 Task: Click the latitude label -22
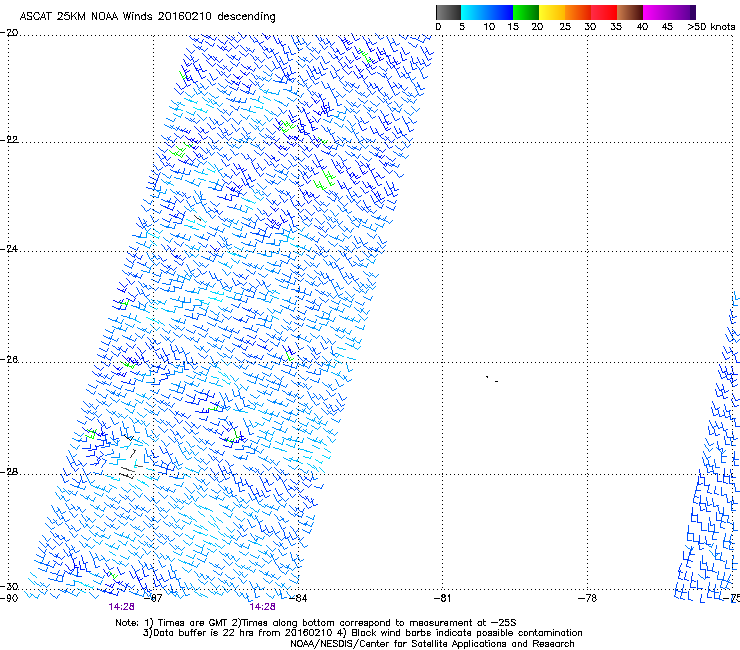point(9,140)
